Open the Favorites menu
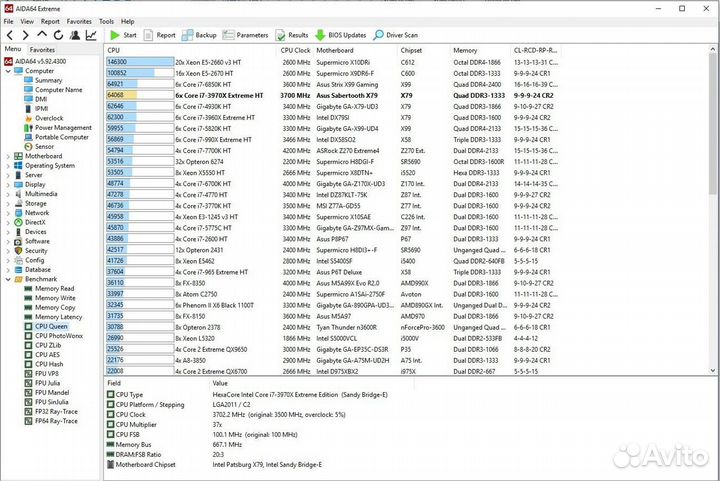720x481 pixels. click(x=79, y=21)
